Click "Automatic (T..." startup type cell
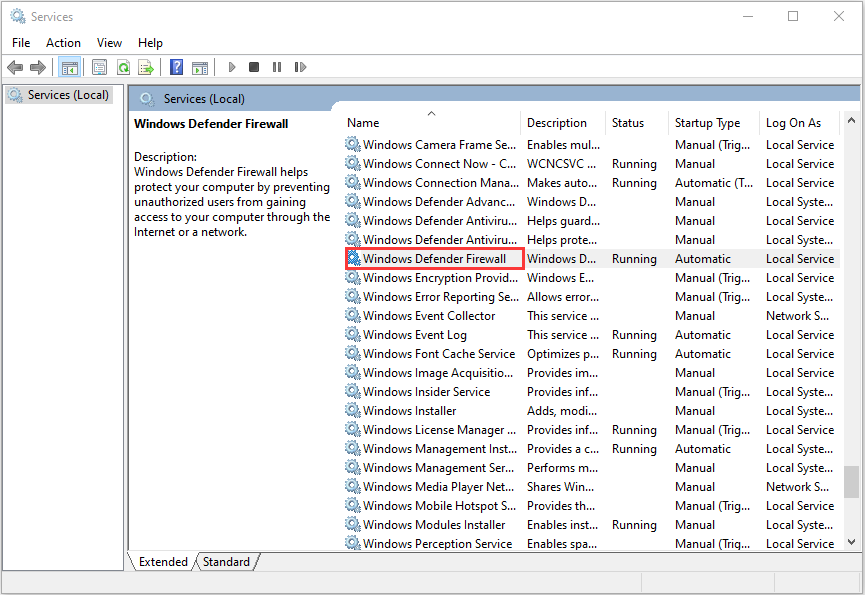The width and height of the screenshot is (865, 595). [x=714, y=183]
